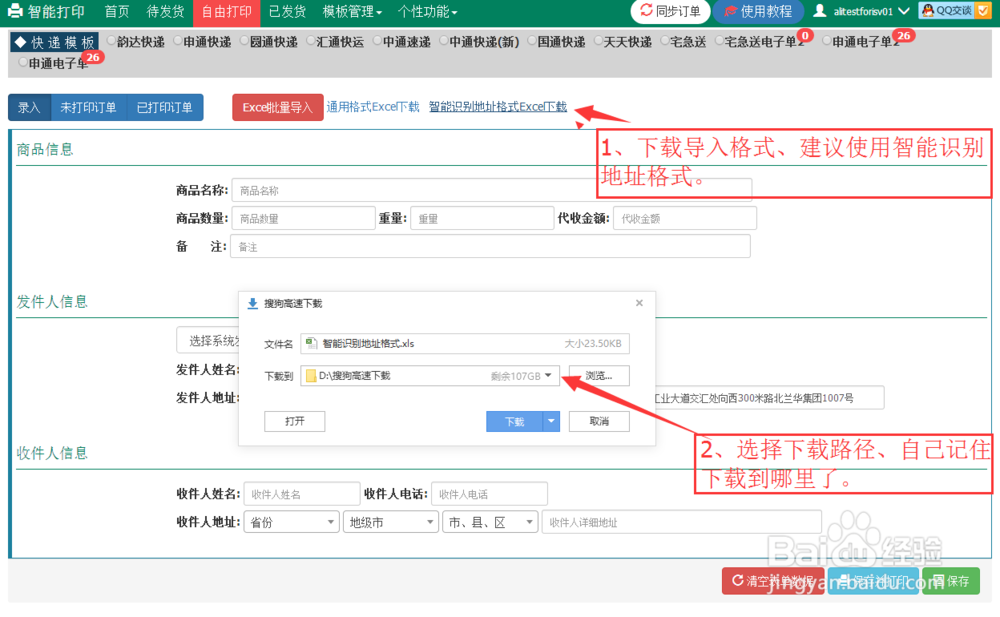Screen dimensions: 1000x617
Task: Click the 同步订单 refresh icon
Action: (x=646, y=10)
